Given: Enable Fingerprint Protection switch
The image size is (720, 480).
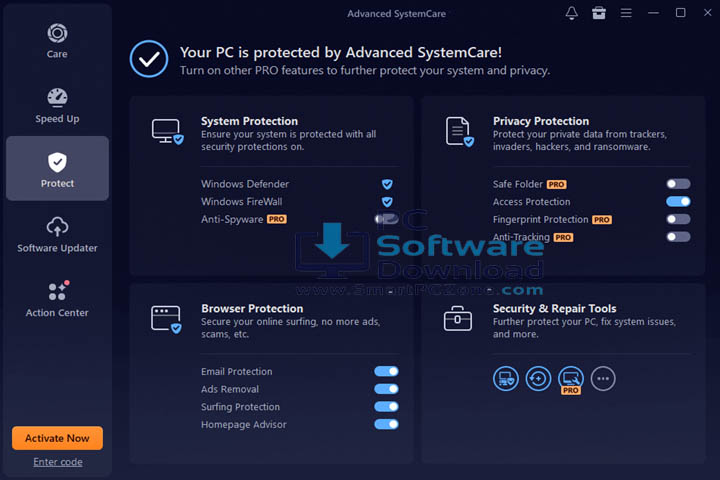Looking at the screenshot, I should (678, 219).
